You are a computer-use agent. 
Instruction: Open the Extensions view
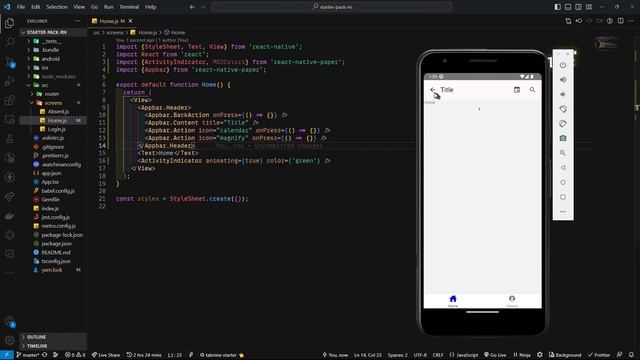tap(9, 100)
